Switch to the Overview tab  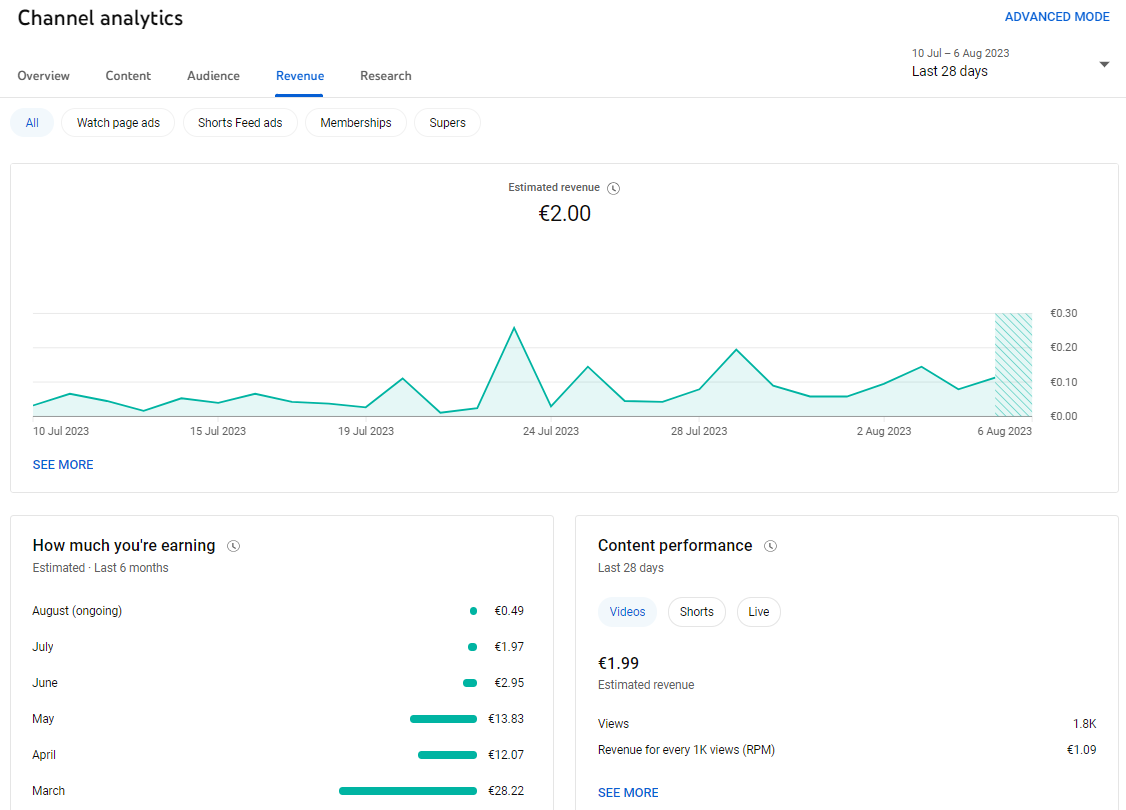[44, 76]
